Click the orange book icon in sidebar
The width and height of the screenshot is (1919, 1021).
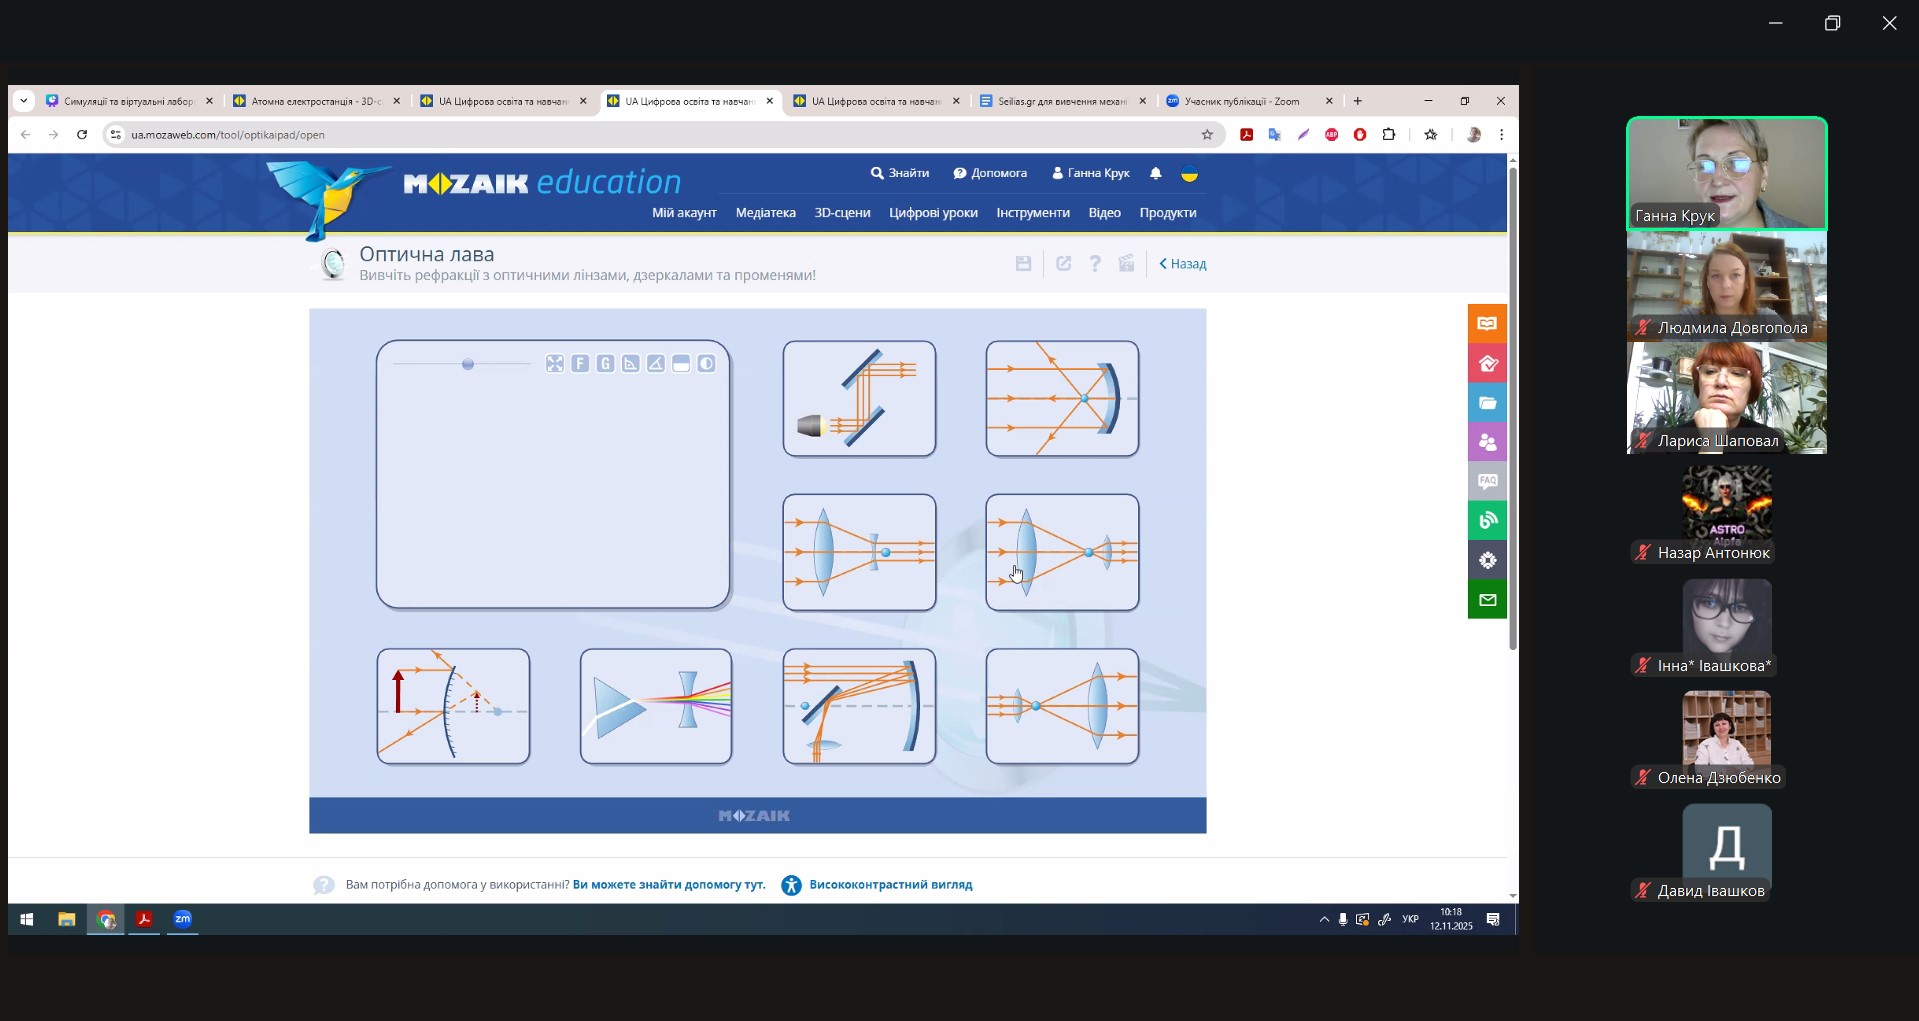tap(1487, 324)
